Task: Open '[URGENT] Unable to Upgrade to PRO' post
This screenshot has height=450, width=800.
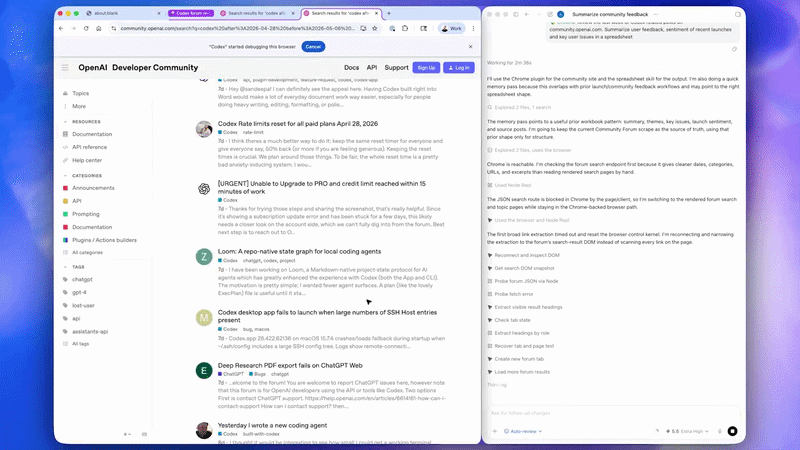Action: (x=321, y=187)
